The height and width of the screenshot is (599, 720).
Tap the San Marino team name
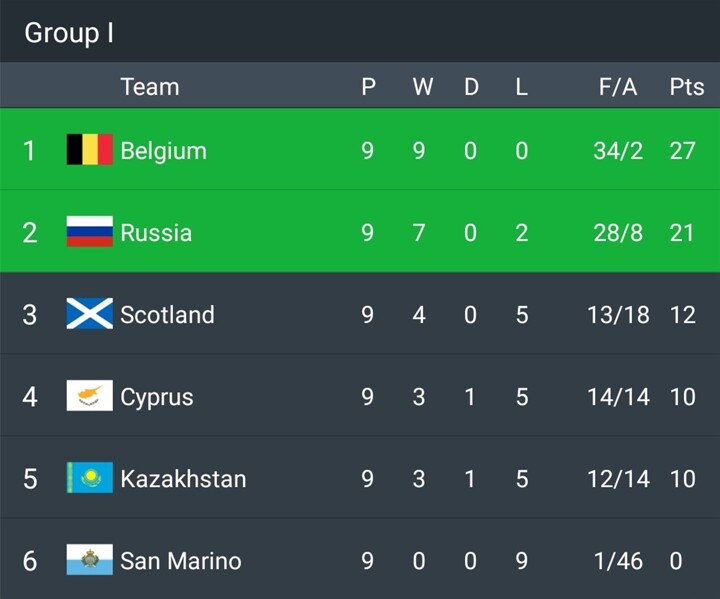coord(181,561)
